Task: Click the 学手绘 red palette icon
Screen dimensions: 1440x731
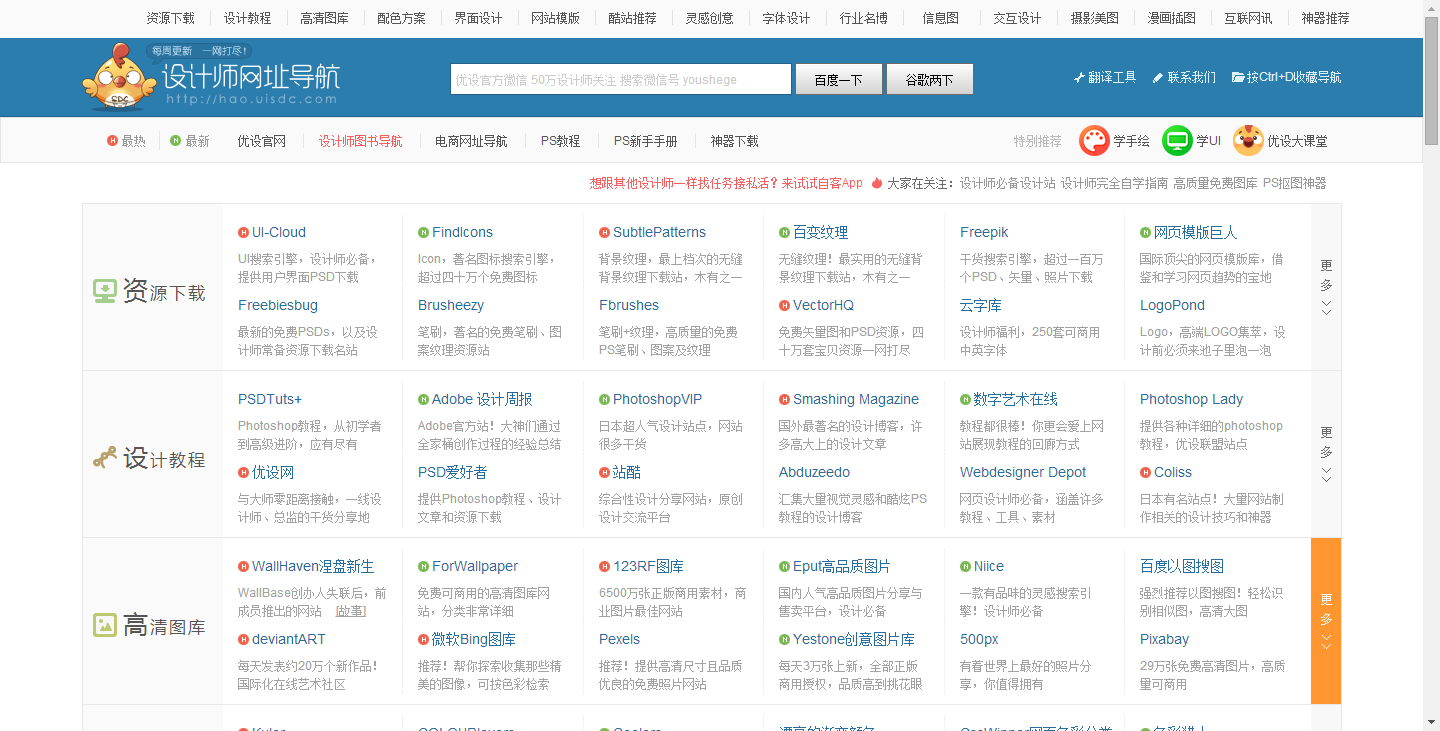Action: [1093, 140]
